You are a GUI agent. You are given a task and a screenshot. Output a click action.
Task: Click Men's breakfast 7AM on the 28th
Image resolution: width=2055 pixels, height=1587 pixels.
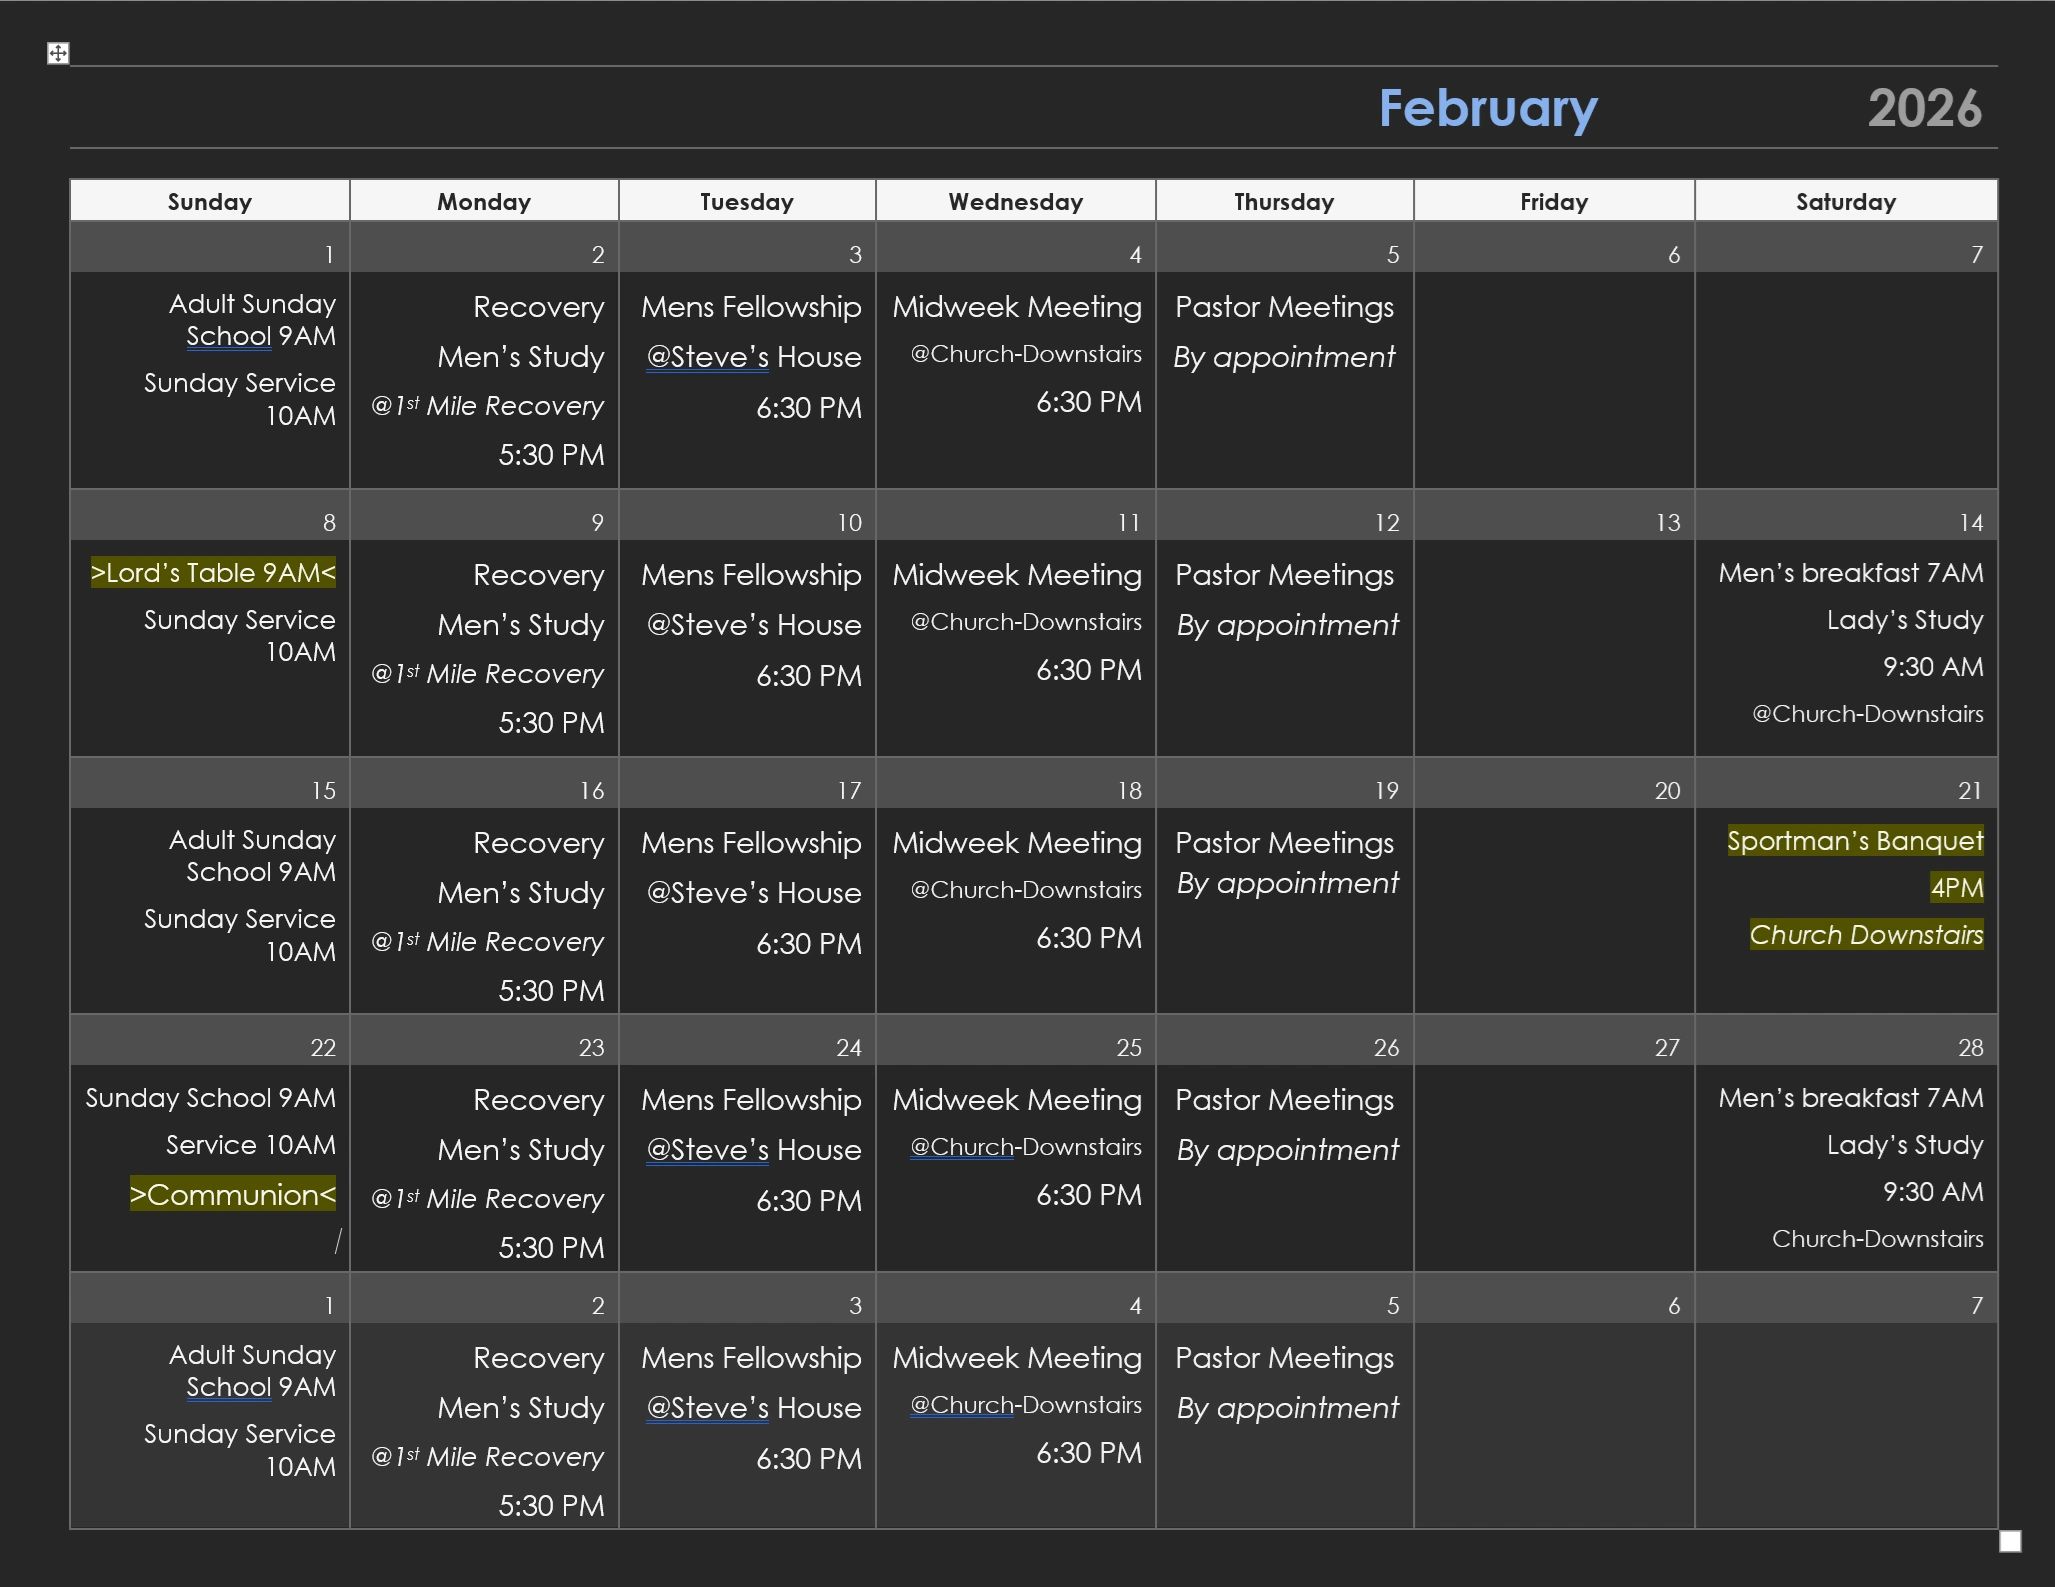(1850, 1098)
